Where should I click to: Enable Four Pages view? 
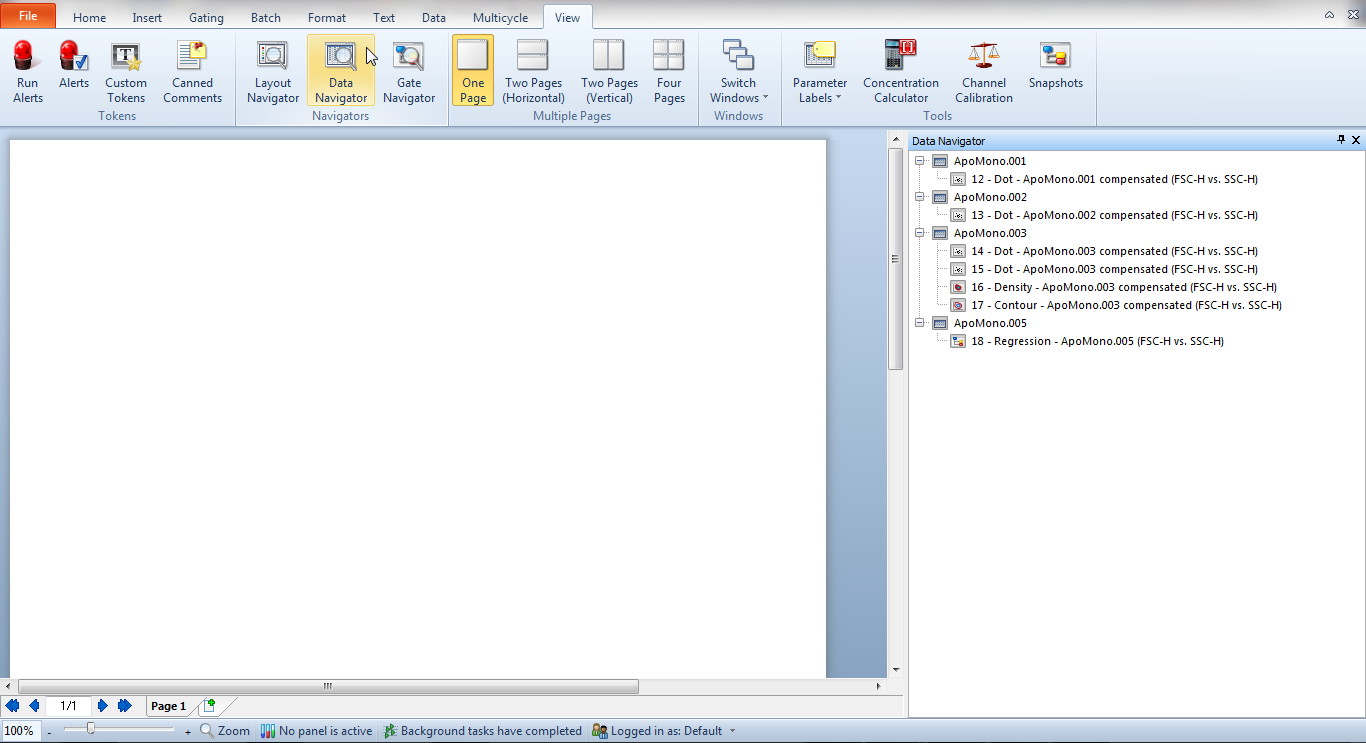669,70
